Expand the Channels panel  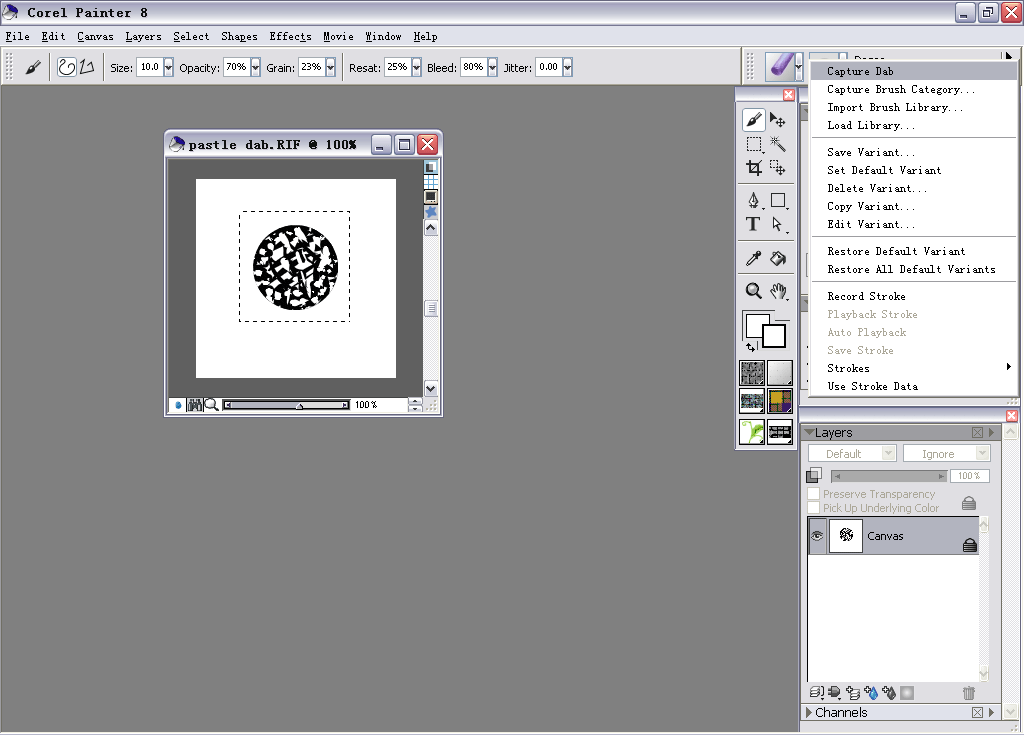[x=809, y=712]
